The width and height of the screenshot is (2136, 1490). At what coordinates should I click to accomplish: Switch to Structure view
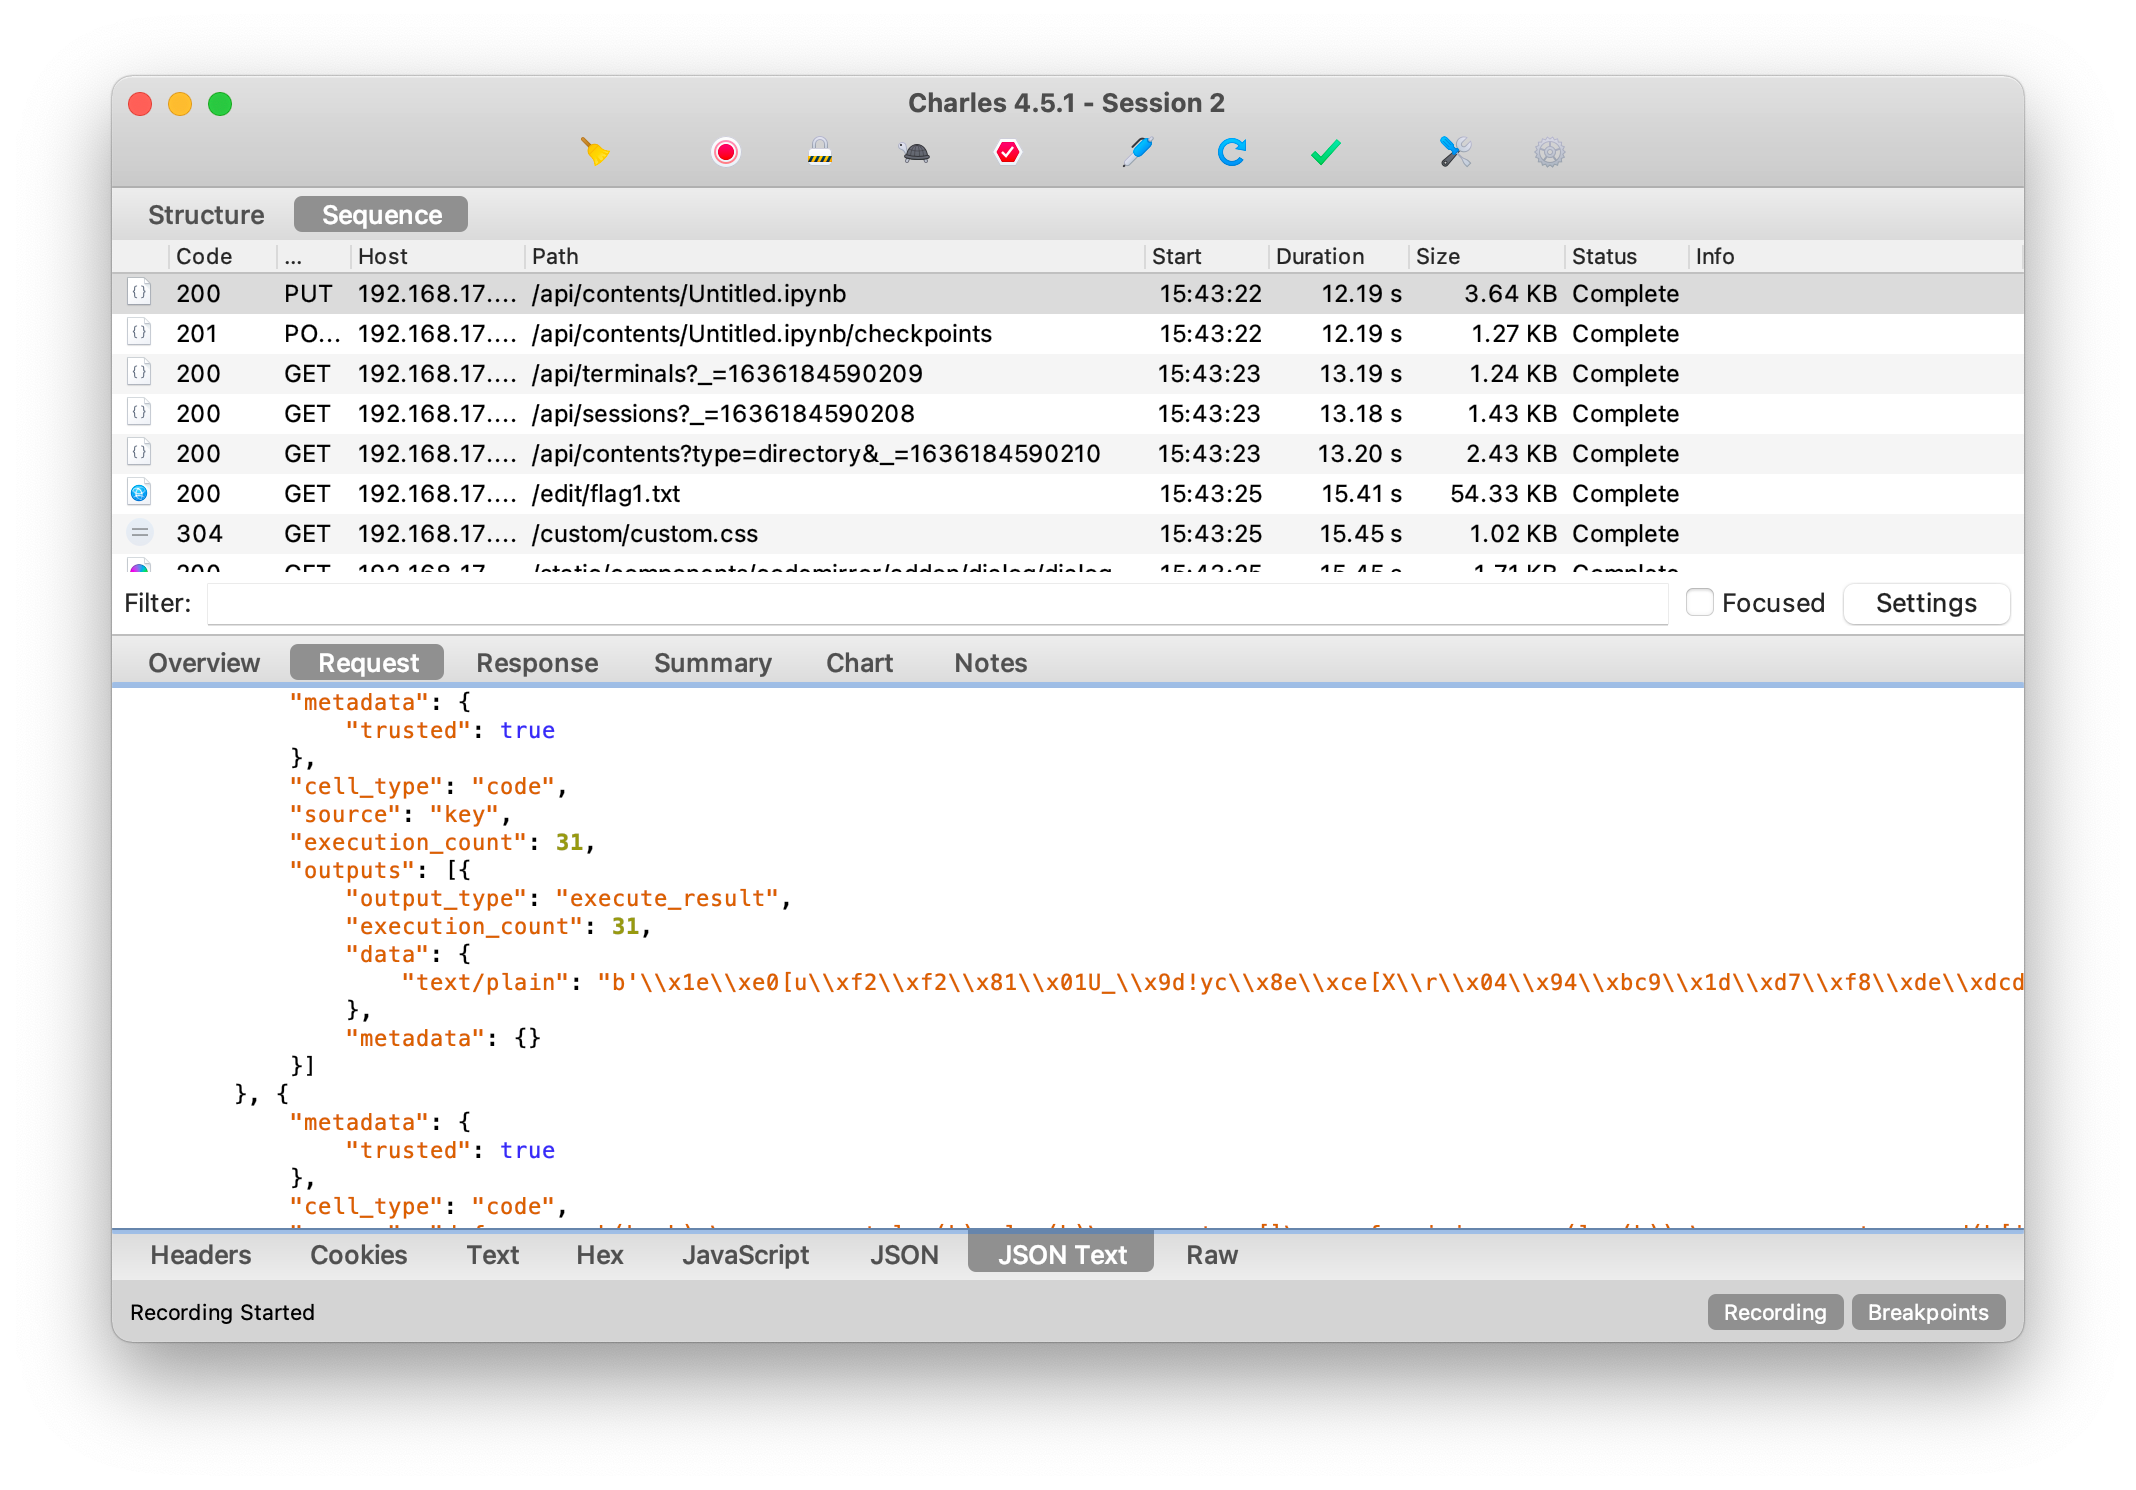point(206,215)
